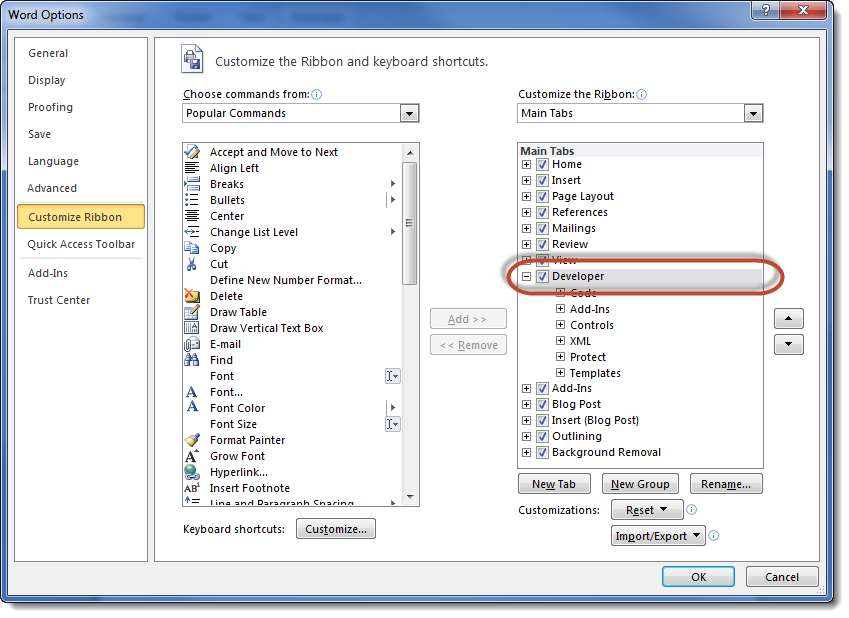Viewport: 849px width, 618px height.
Task: Open the Choose commands from dropdown
Action: click(409, 114)
